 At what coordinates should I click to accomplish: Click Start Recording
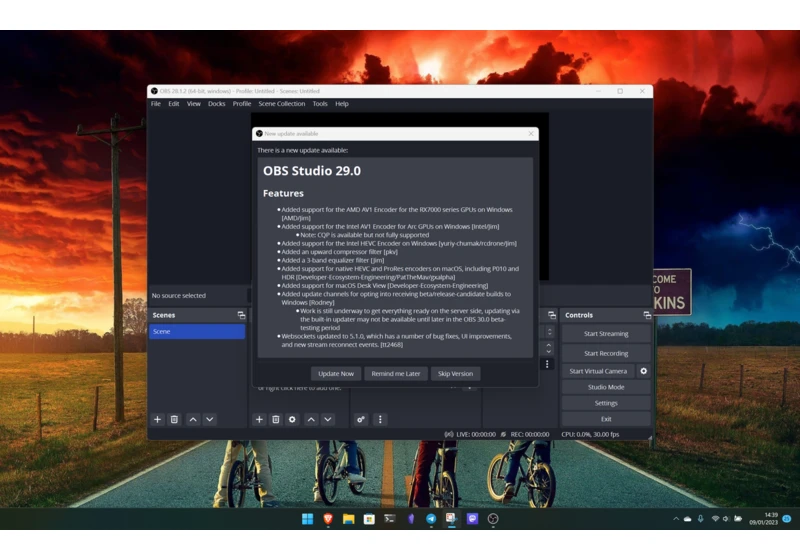pos(606,353)
